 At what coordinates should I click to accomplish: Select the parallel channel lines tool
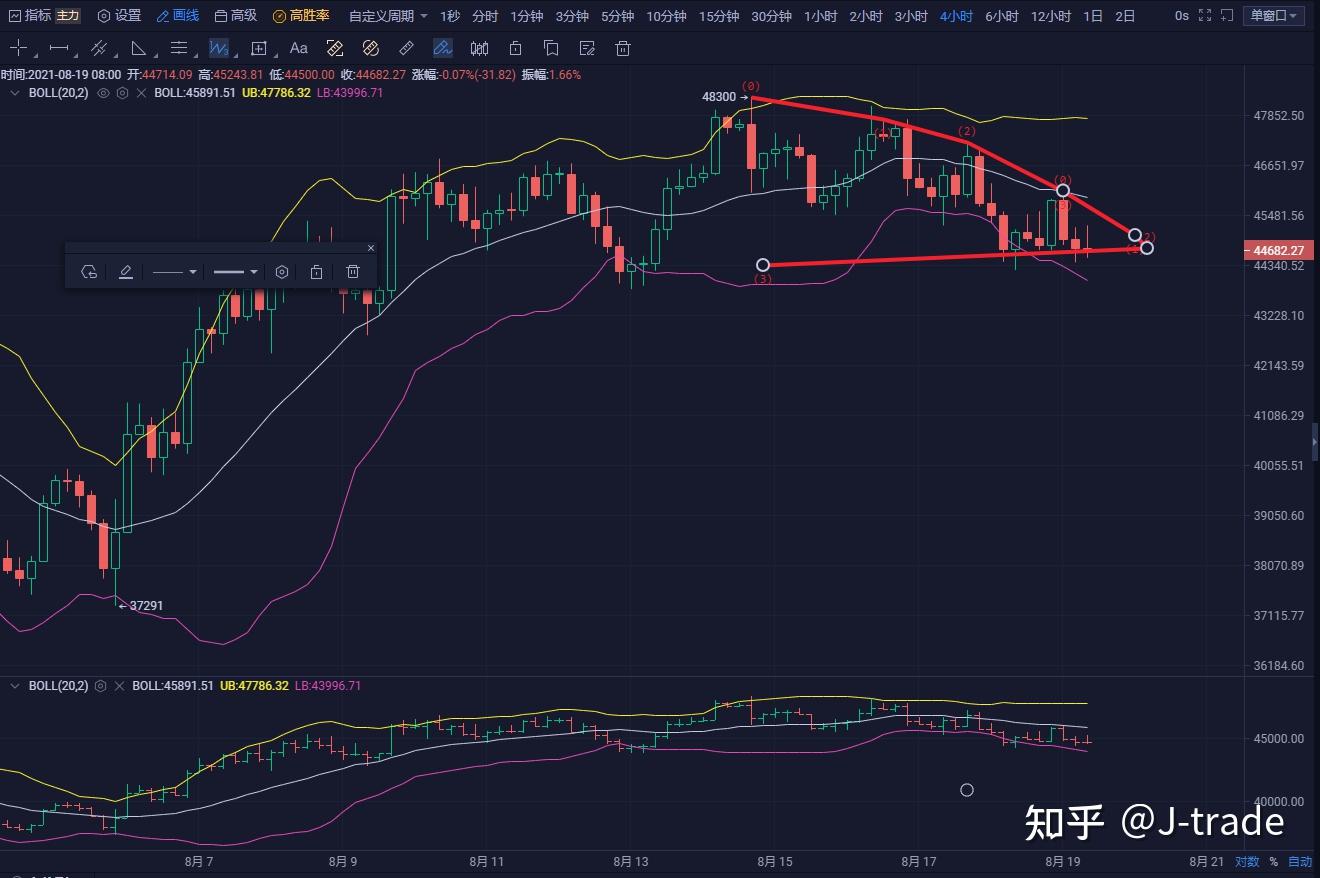click(x=99, y=48)
